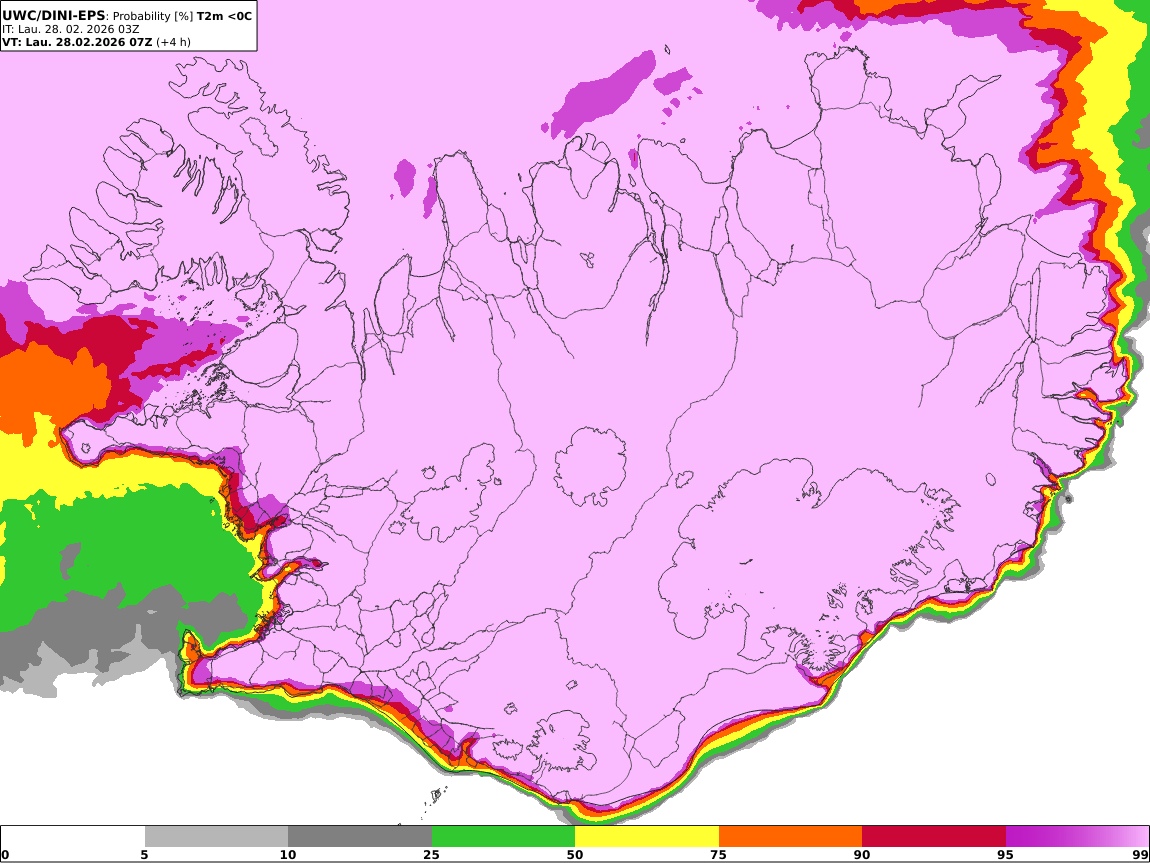
Task: Click the colorbar tick label '75'
Action: coord(719,855)
